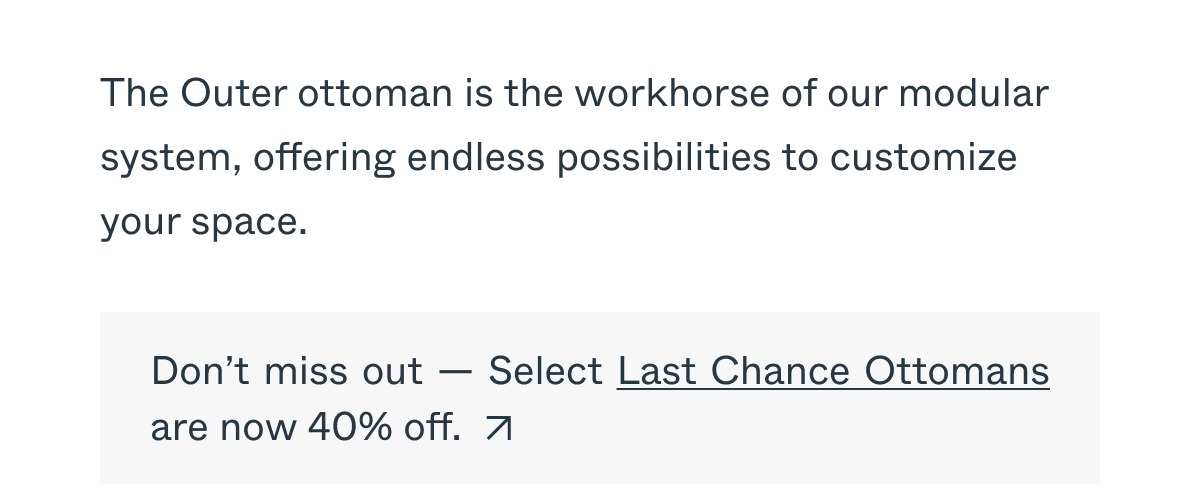Click the em dash in the banner

pyautogui.click(x=455, y=372)
